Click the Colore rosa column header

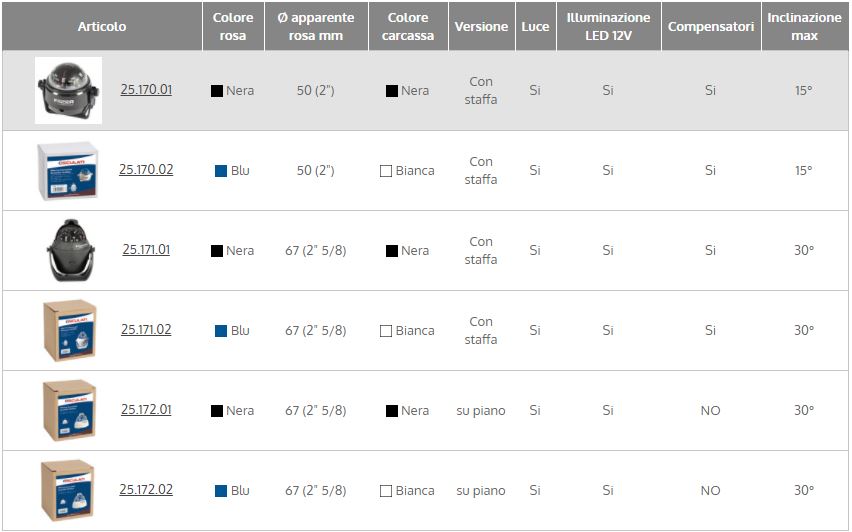pos(233,27)
